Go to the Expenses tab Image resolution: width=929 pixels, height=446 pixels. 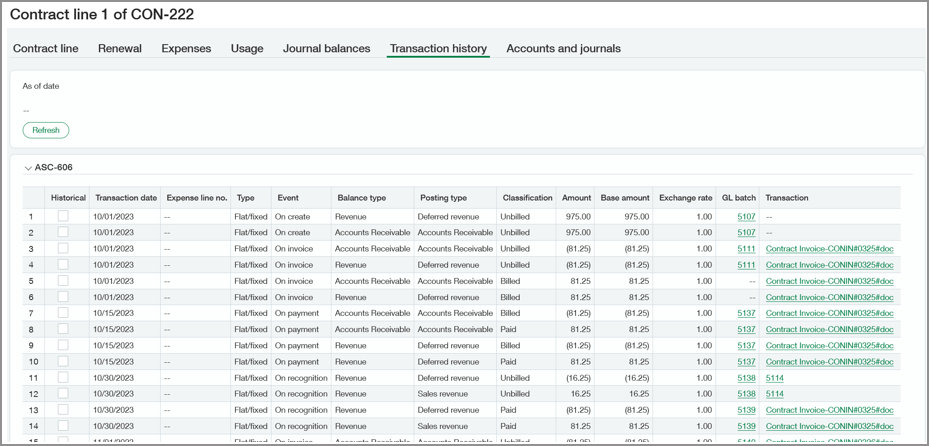tap(186, 48)
